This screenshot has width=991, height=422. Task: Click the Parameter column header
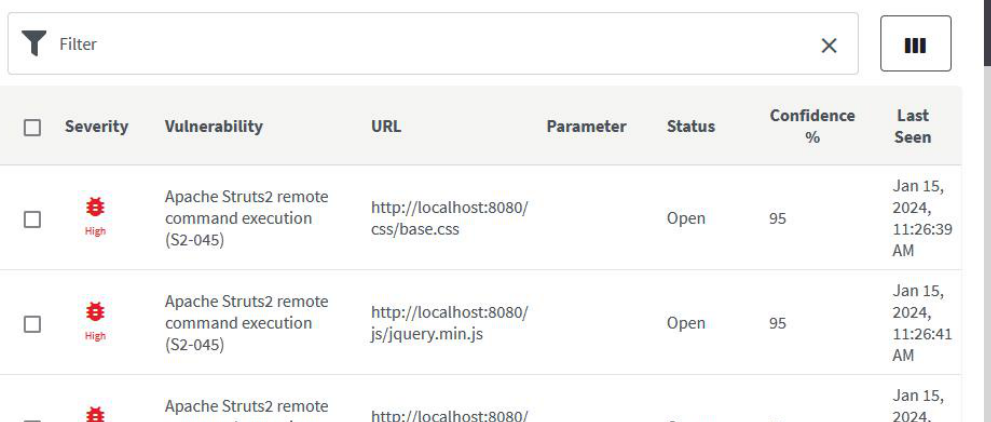point(586,126)
